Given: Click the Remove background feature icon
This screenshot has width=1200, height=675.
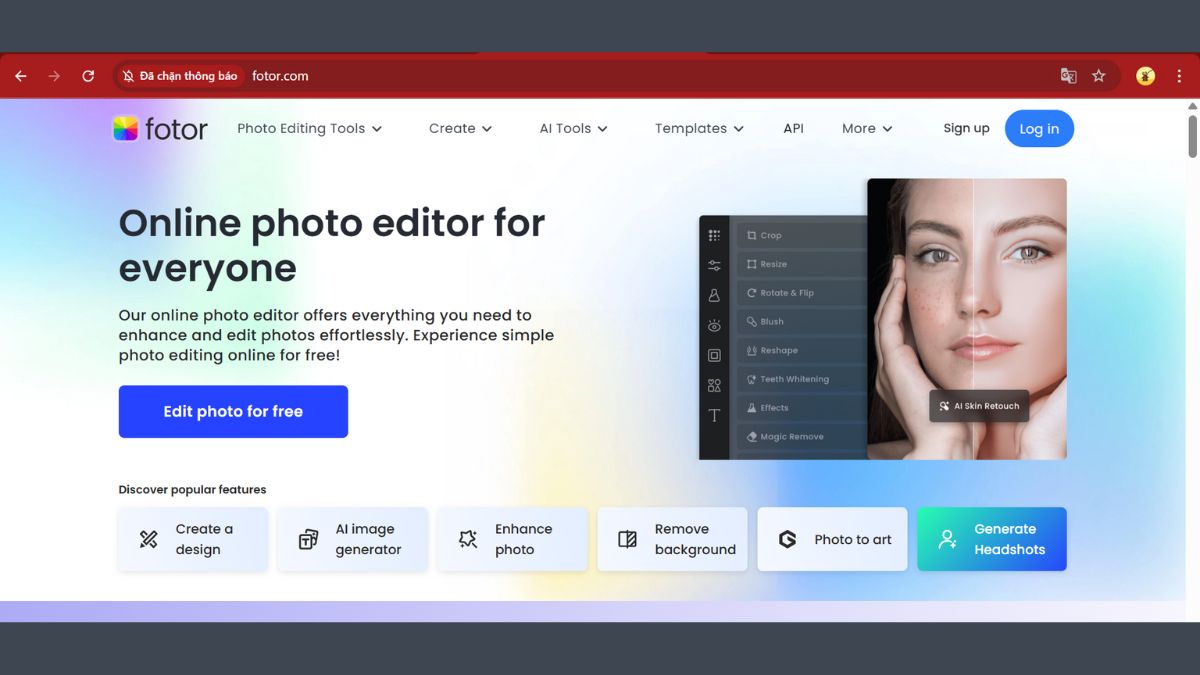Looking at the screenshot, I should 627,539.
